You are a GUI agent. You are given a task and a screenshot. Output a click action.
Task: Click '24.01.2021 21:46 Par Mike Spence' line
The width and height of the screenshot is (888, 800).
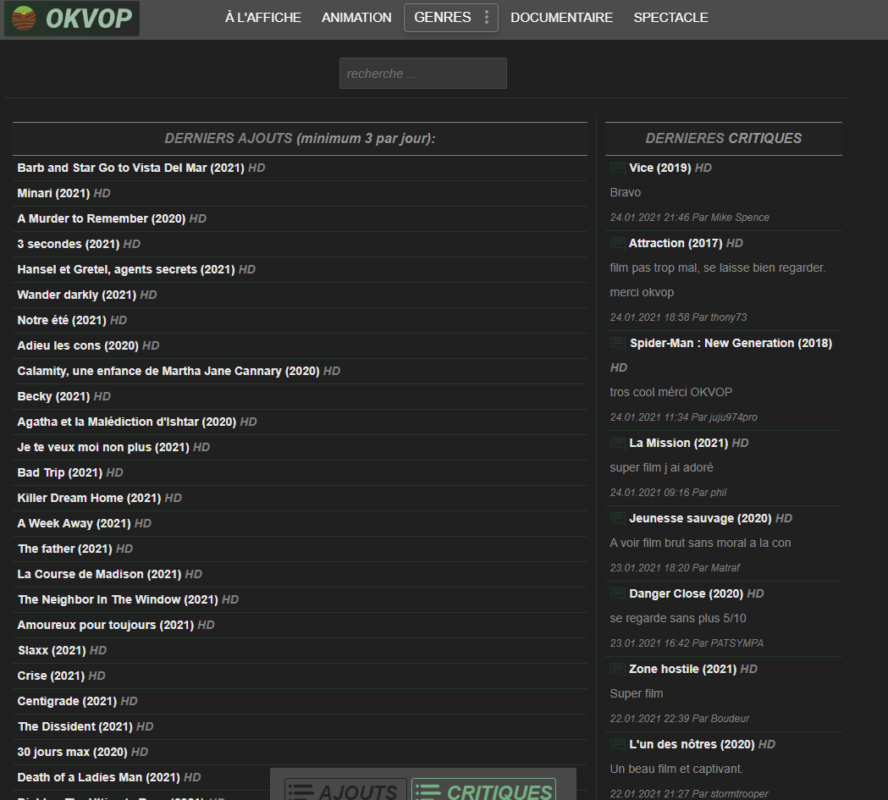tap(689, 217)
